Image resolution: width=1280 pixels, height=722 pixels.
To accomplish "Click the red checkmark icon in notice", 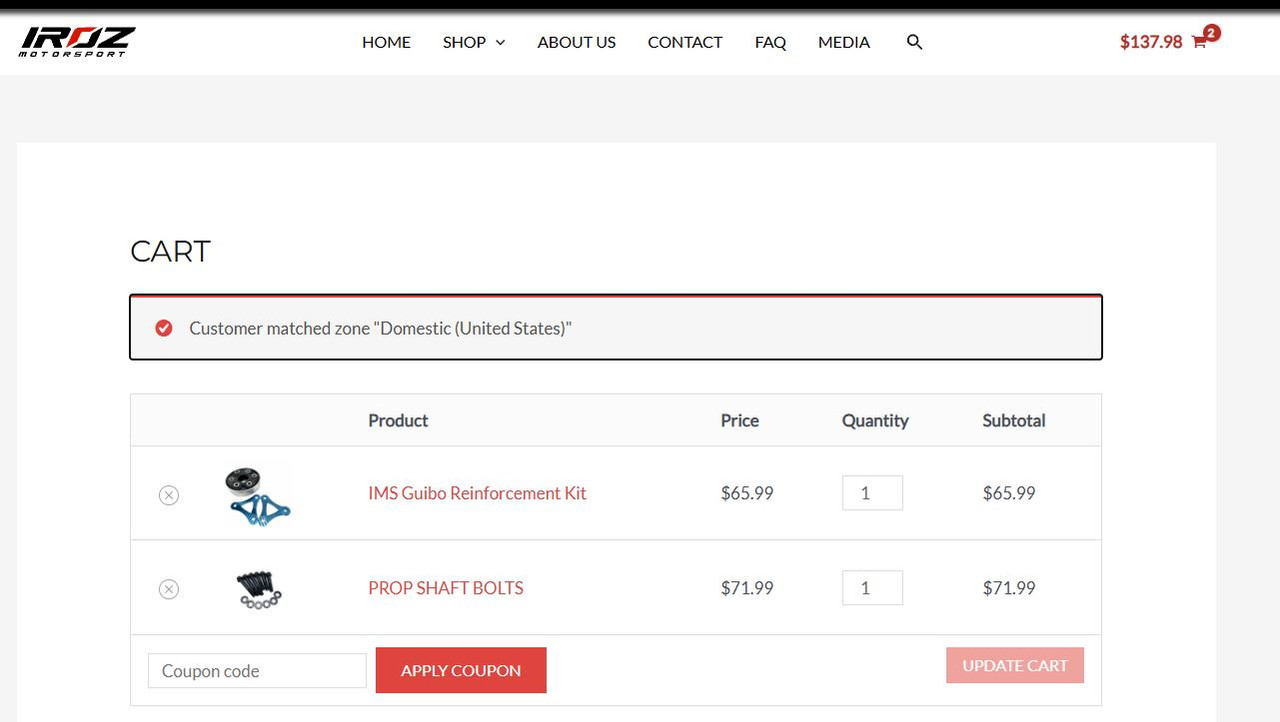I will pyautogui.click(x=164, y=328).
